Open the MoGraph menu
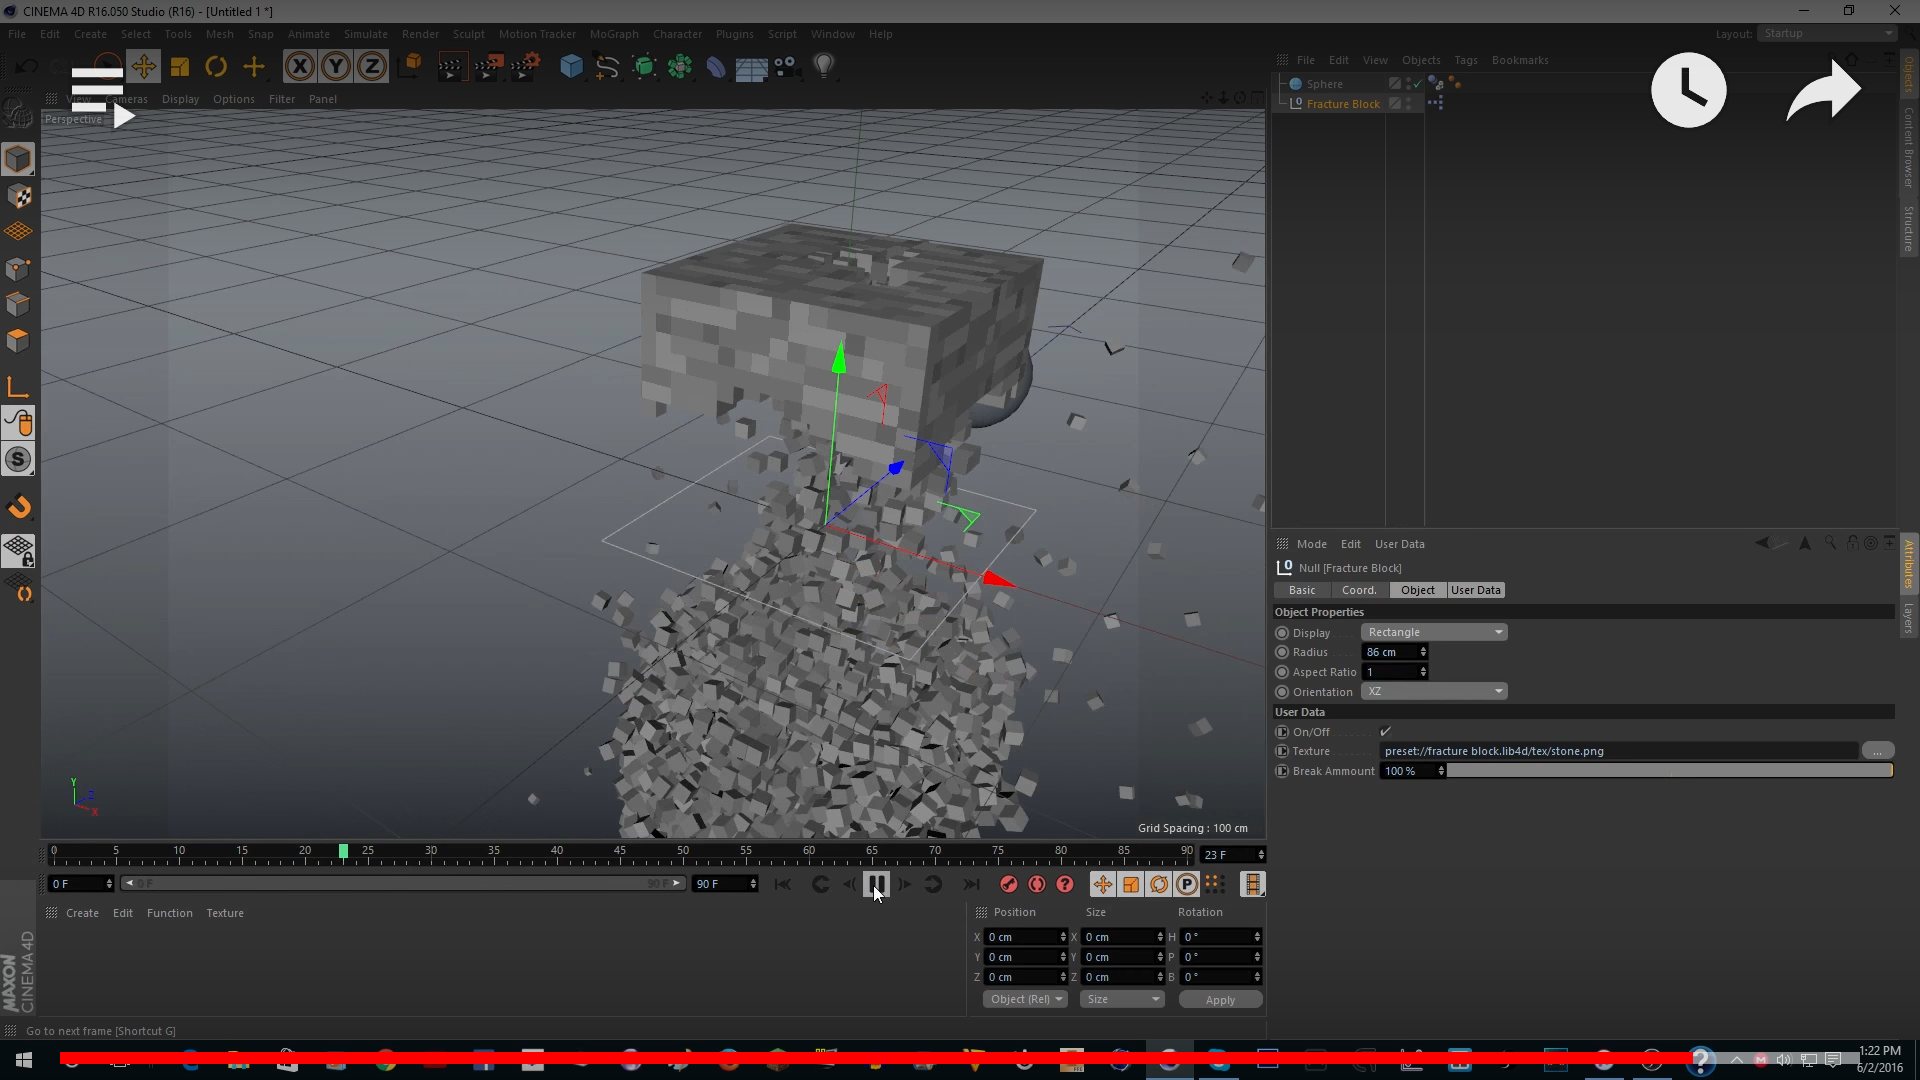The width and height of the screenshot is (1920, 1080). 614,34
